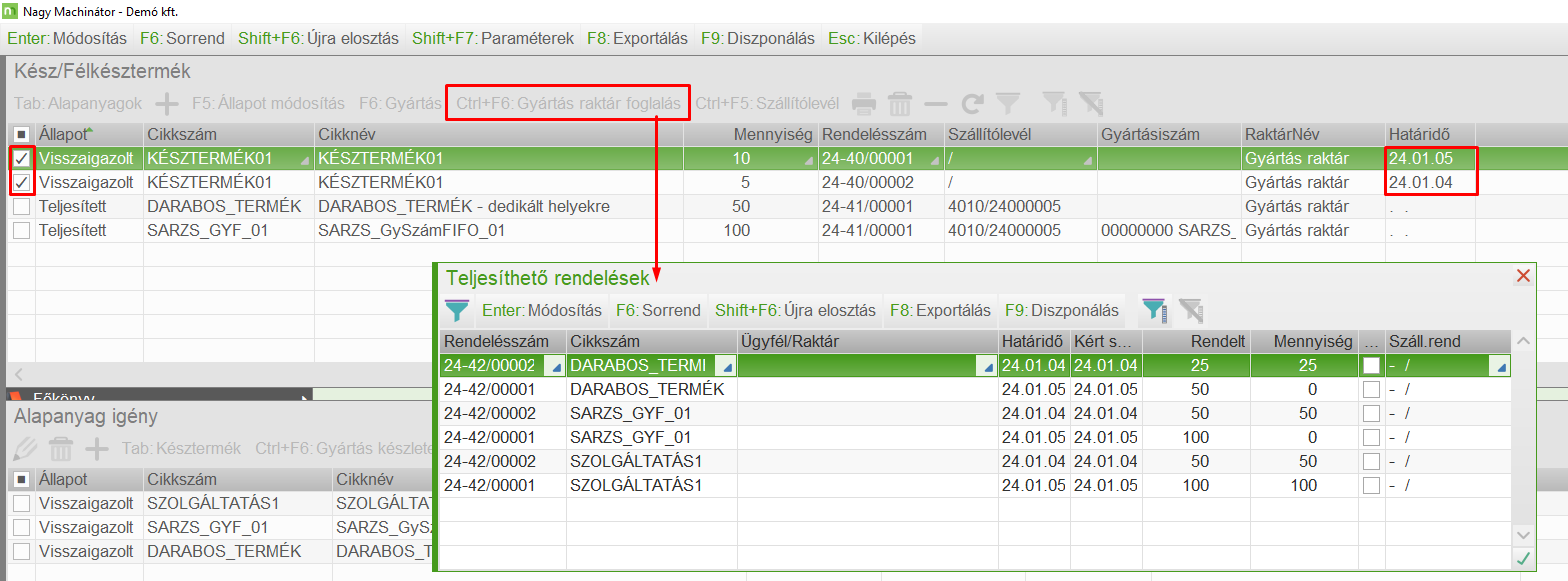Click the plain funnel filter icon in Kész/Félkésztermék toolbar
1568x581 pixels.
tap(1008, 103)
